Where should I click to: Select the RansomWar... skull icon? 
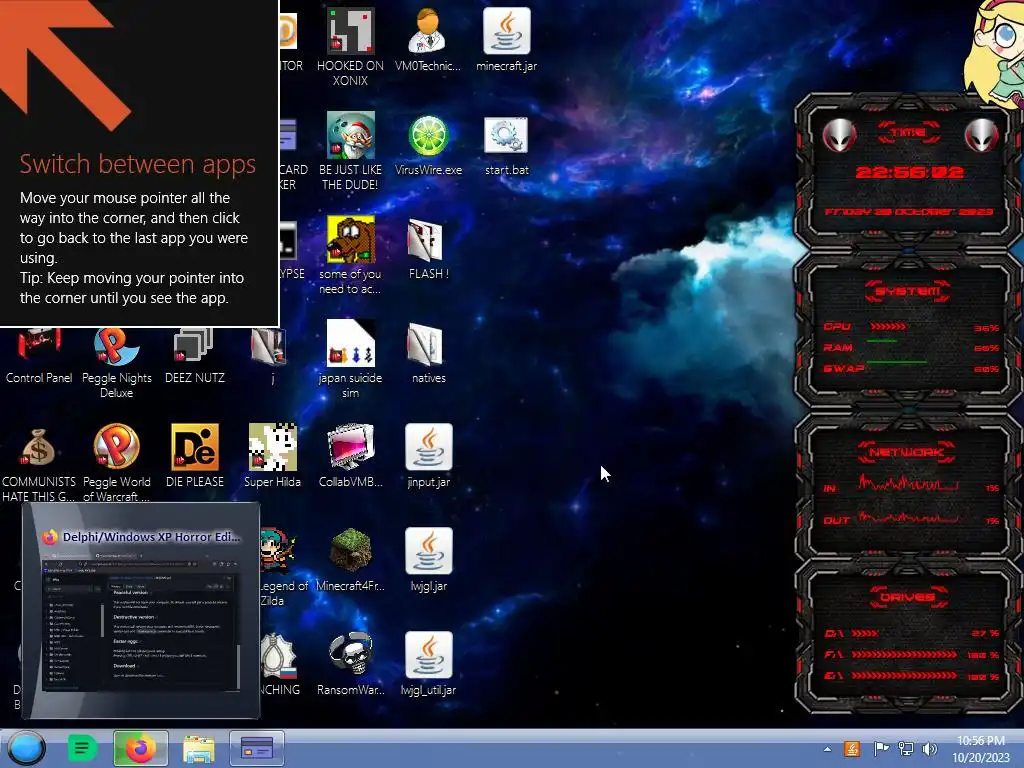(x=351, y=654)
